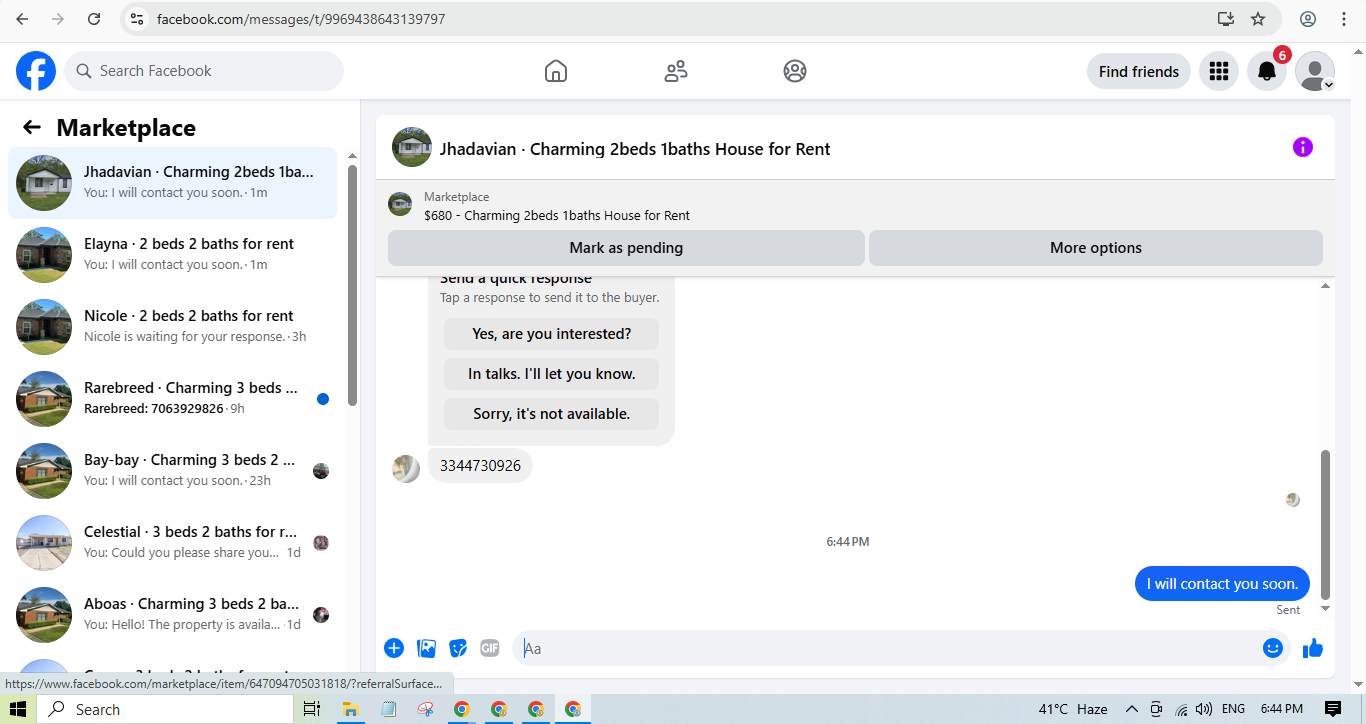Open the Nicole conversation
1366x724 pixels.
coord(172,326)
